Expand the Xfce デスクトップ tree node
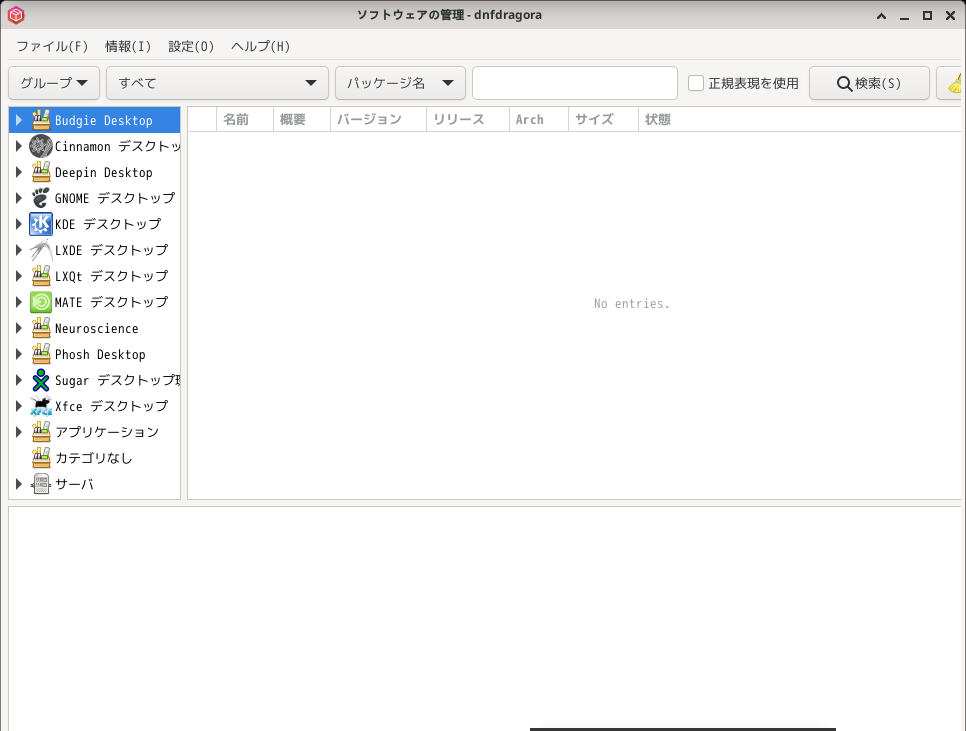 pyautogui.click(x=18, y=406)
